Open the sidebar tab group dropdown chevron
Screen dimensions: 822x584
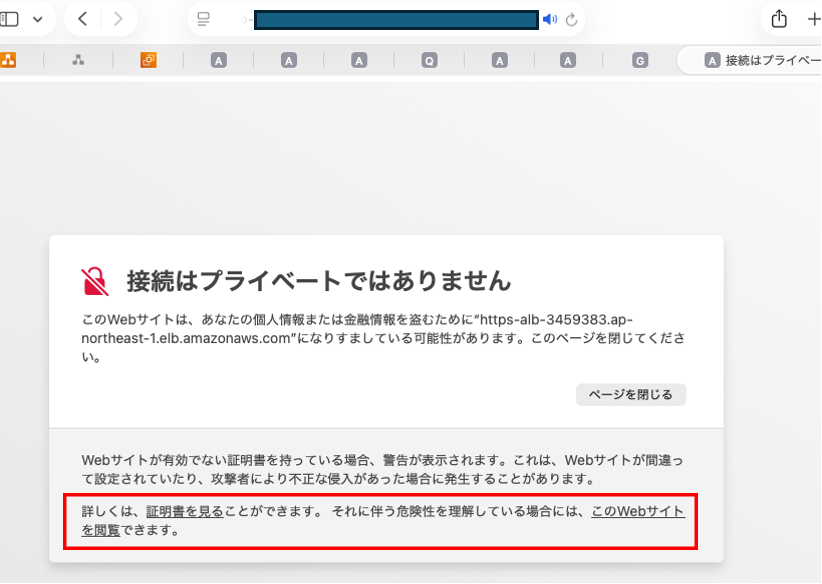38,20
